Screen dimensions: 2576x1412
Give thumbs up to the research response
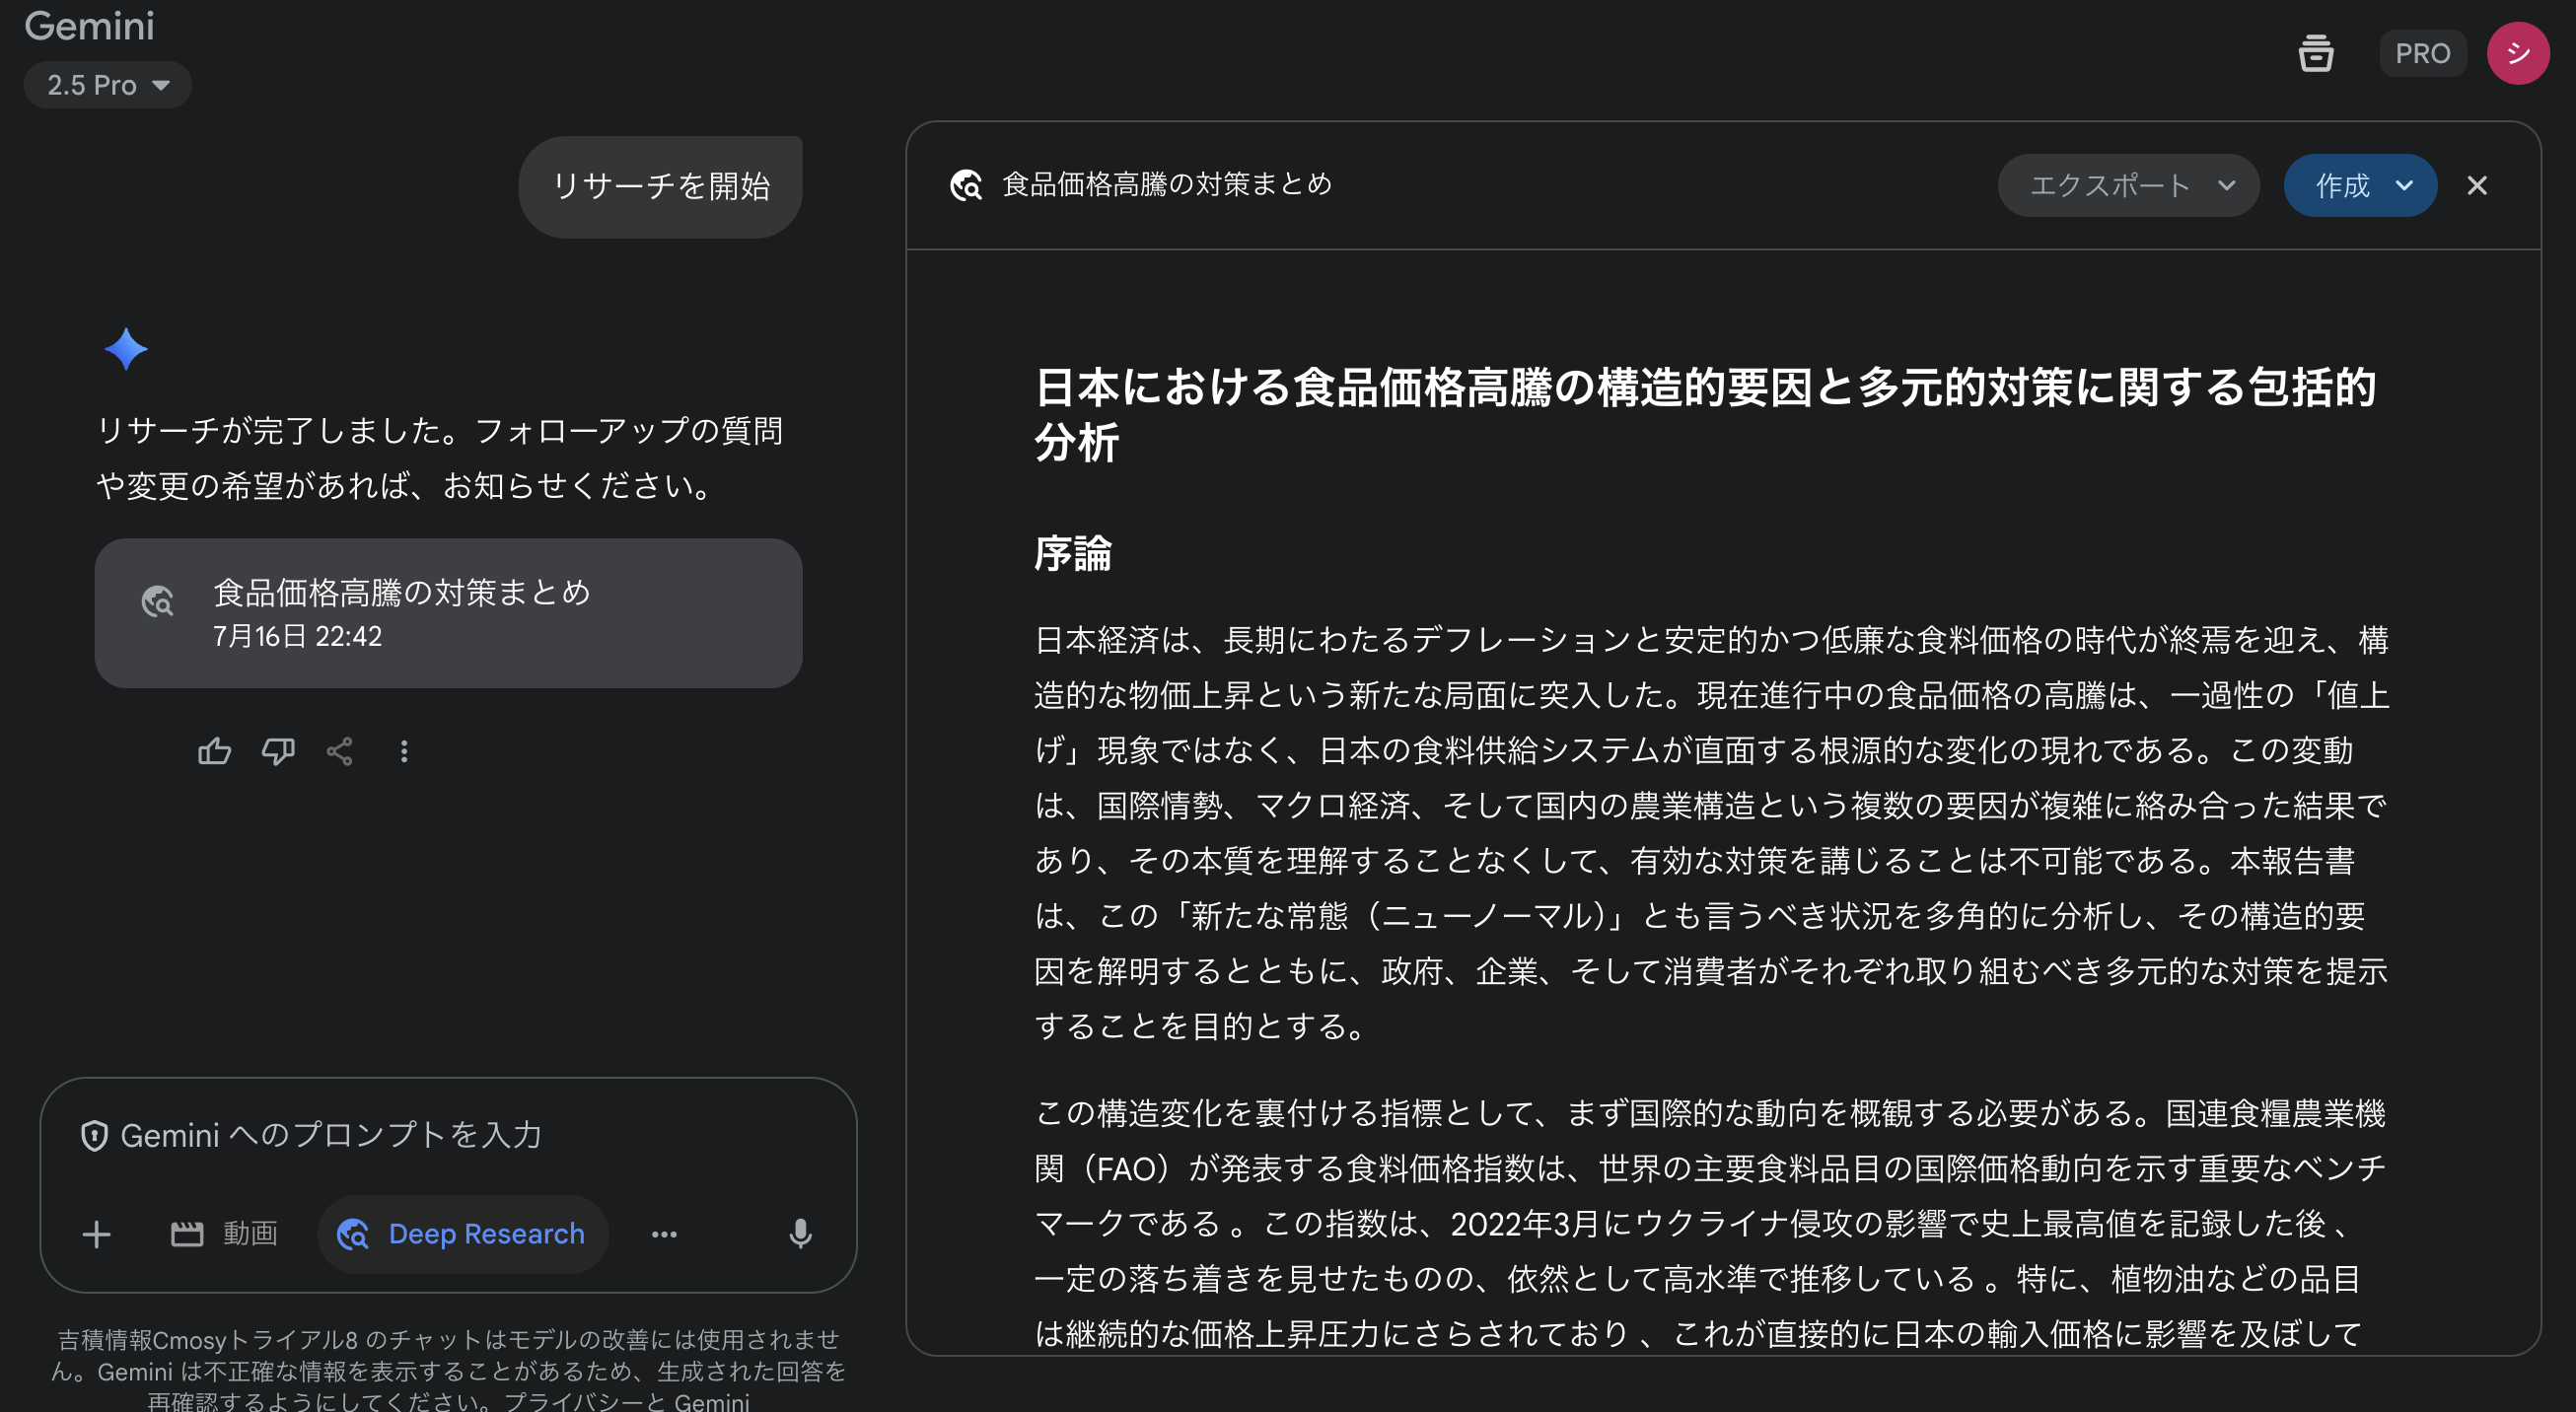214,751
